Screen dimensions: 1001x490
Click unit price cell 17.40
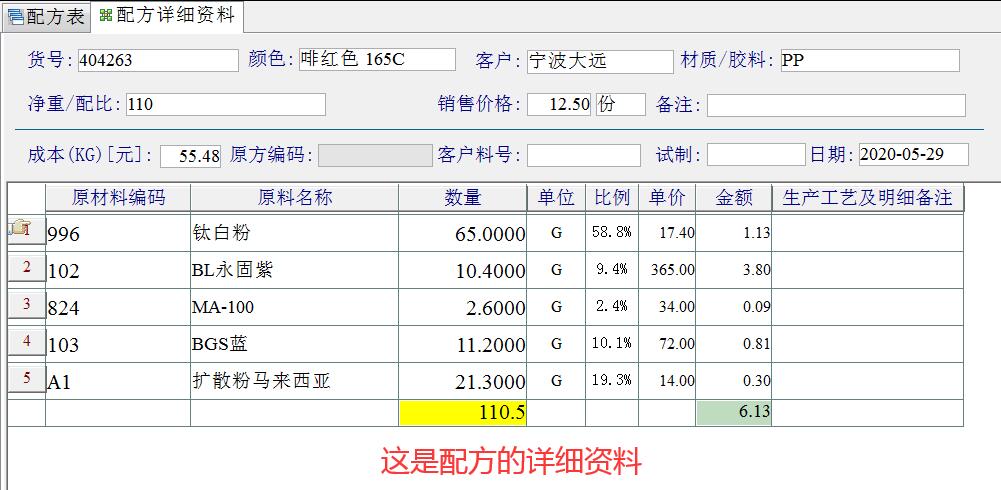[667, 233]
